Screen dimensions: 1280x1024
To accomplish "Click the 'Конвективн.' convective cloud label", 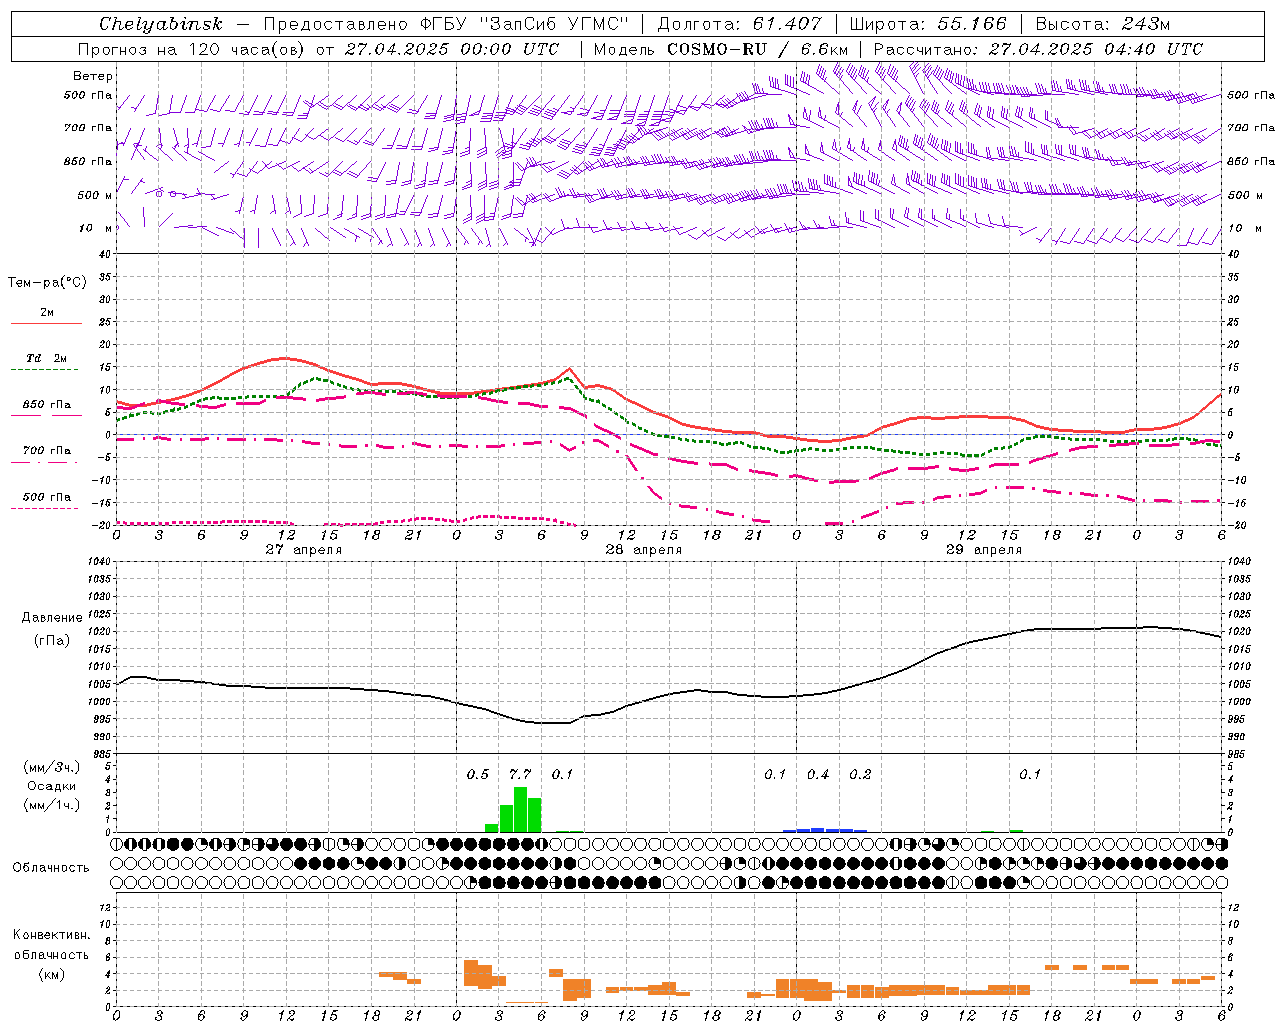I will (x=51, y=935).
